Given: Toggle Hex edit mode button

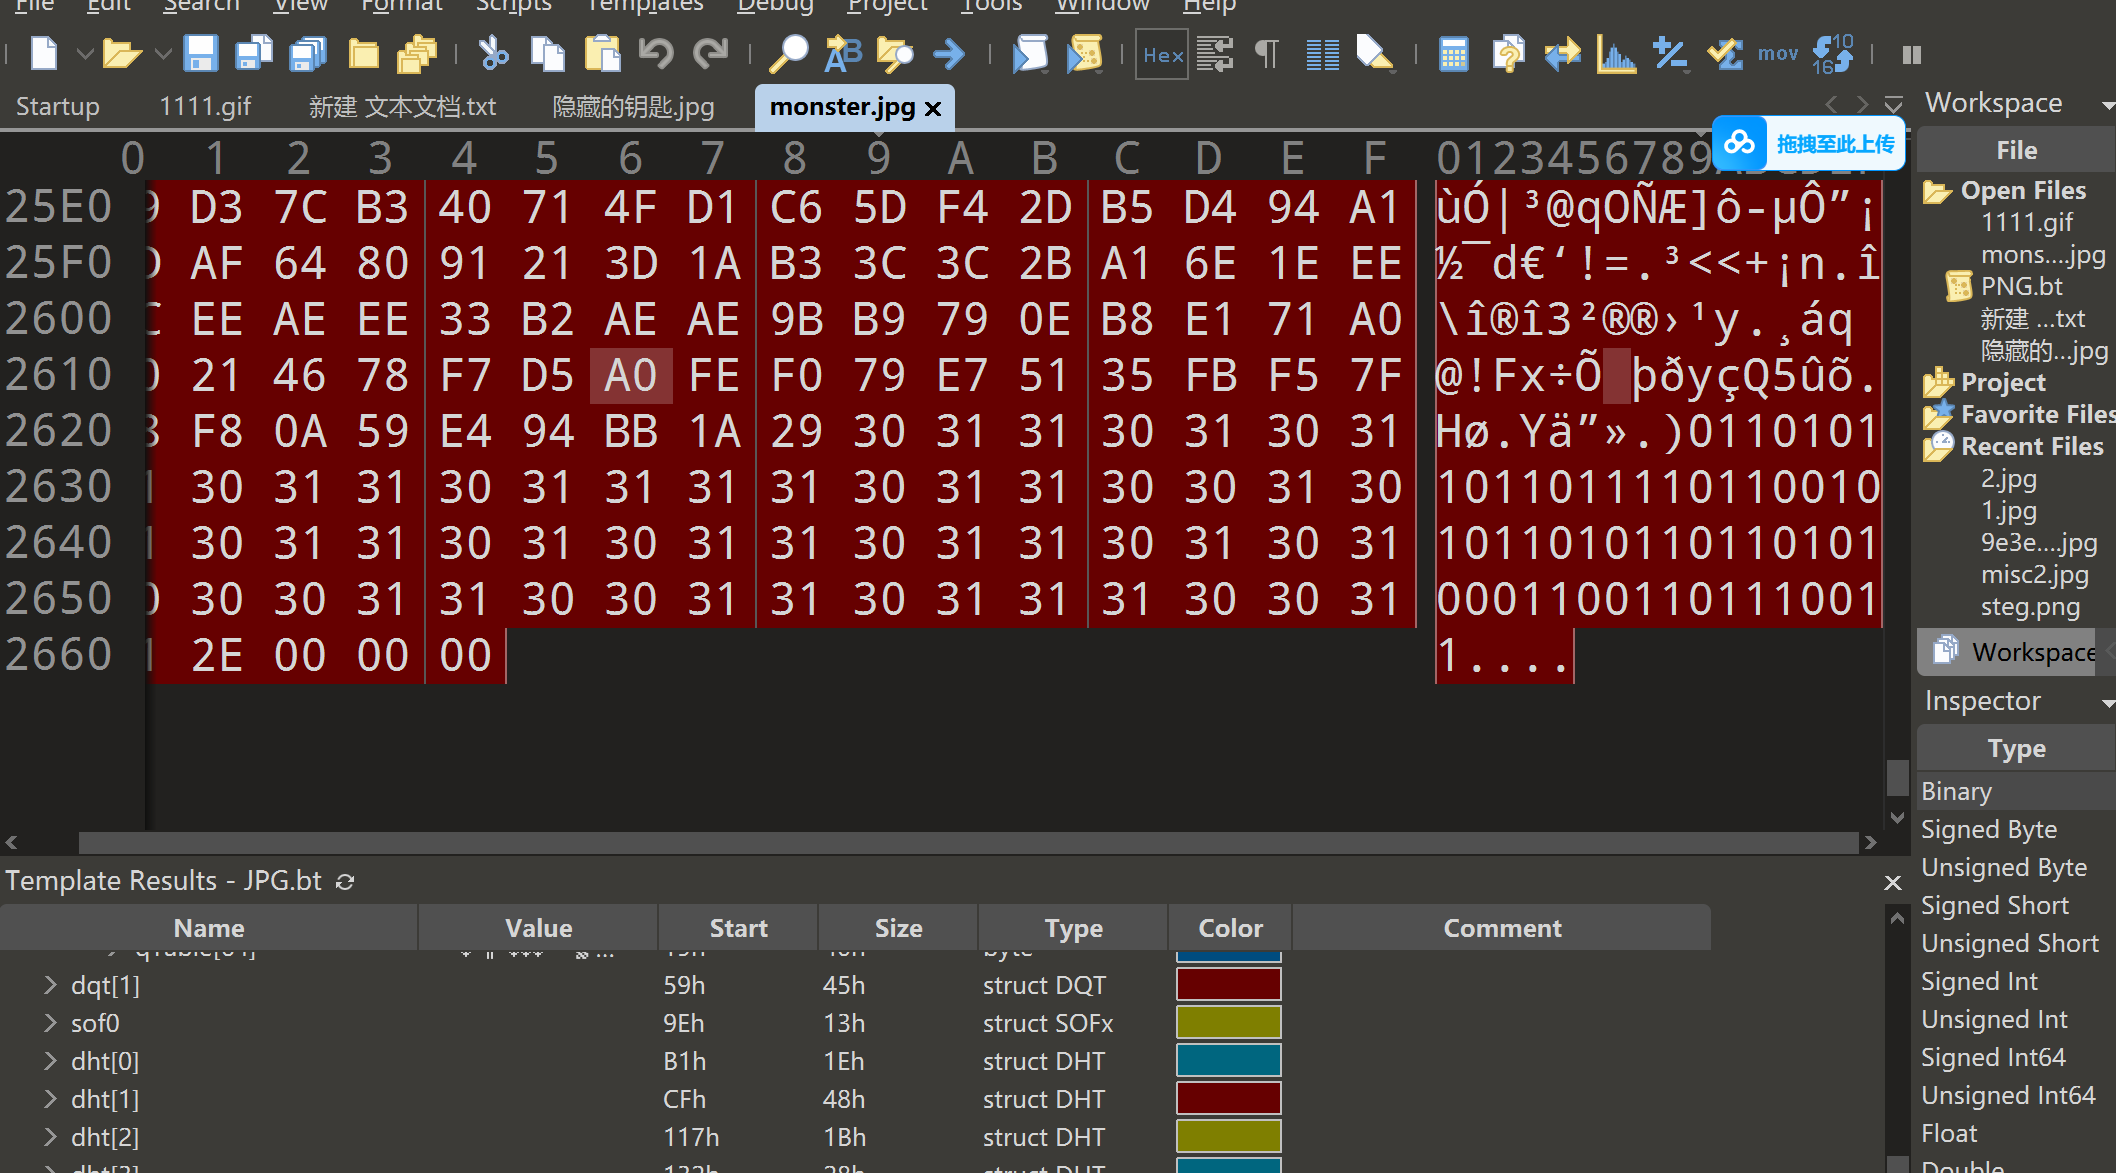Looking at the screenshot, I should [x=1162, y=55].
